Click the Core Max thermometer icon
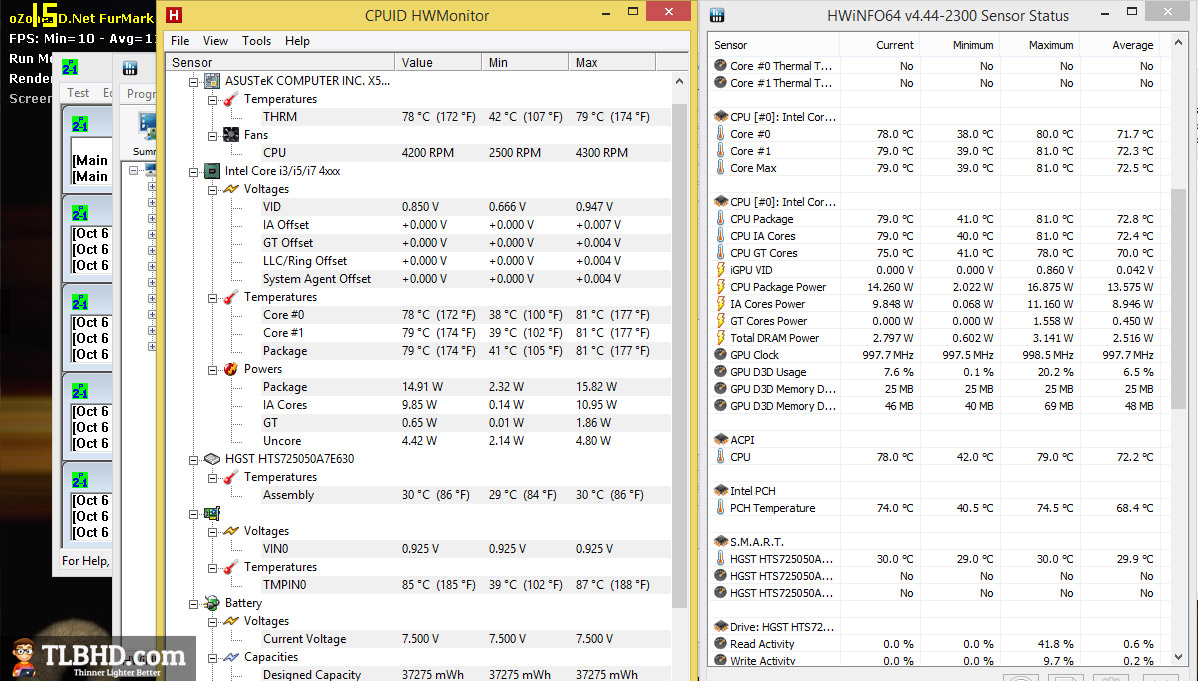 coord(720,167)
